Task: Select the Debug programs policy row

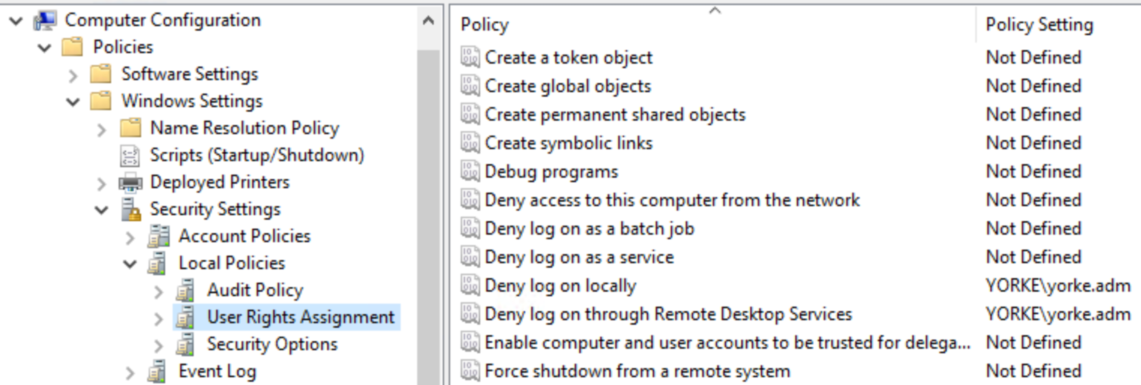Action: coord(552,172)
